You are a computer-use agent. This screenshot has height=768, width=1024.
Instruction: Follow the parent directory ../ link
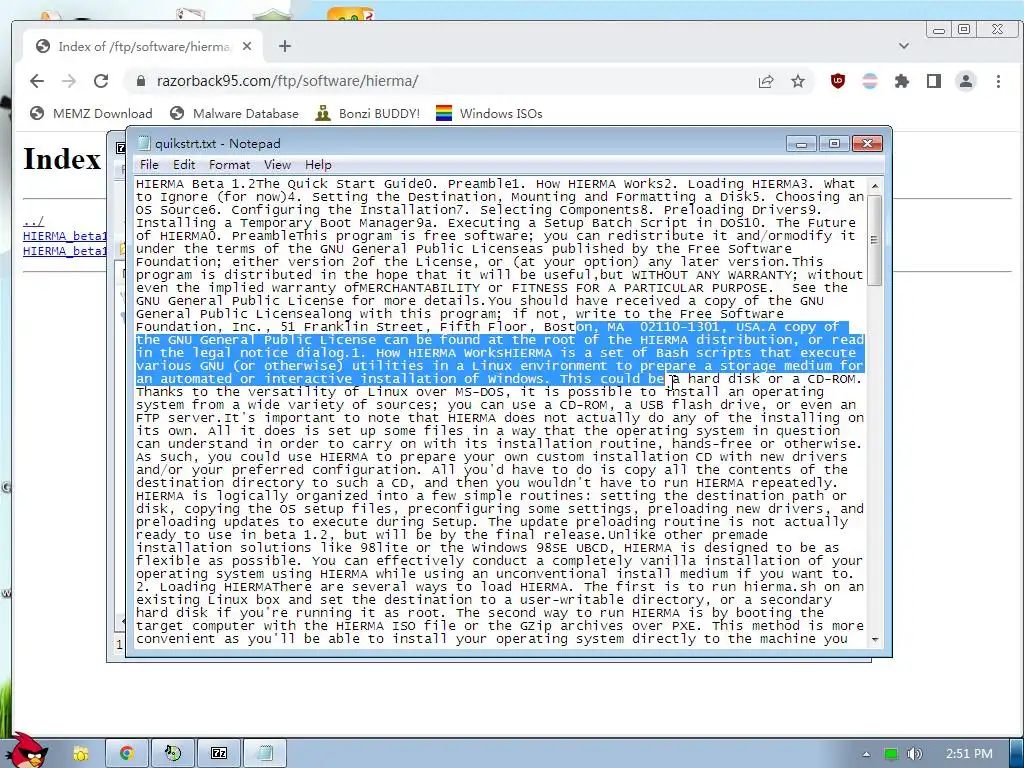[x=33, y=221]
